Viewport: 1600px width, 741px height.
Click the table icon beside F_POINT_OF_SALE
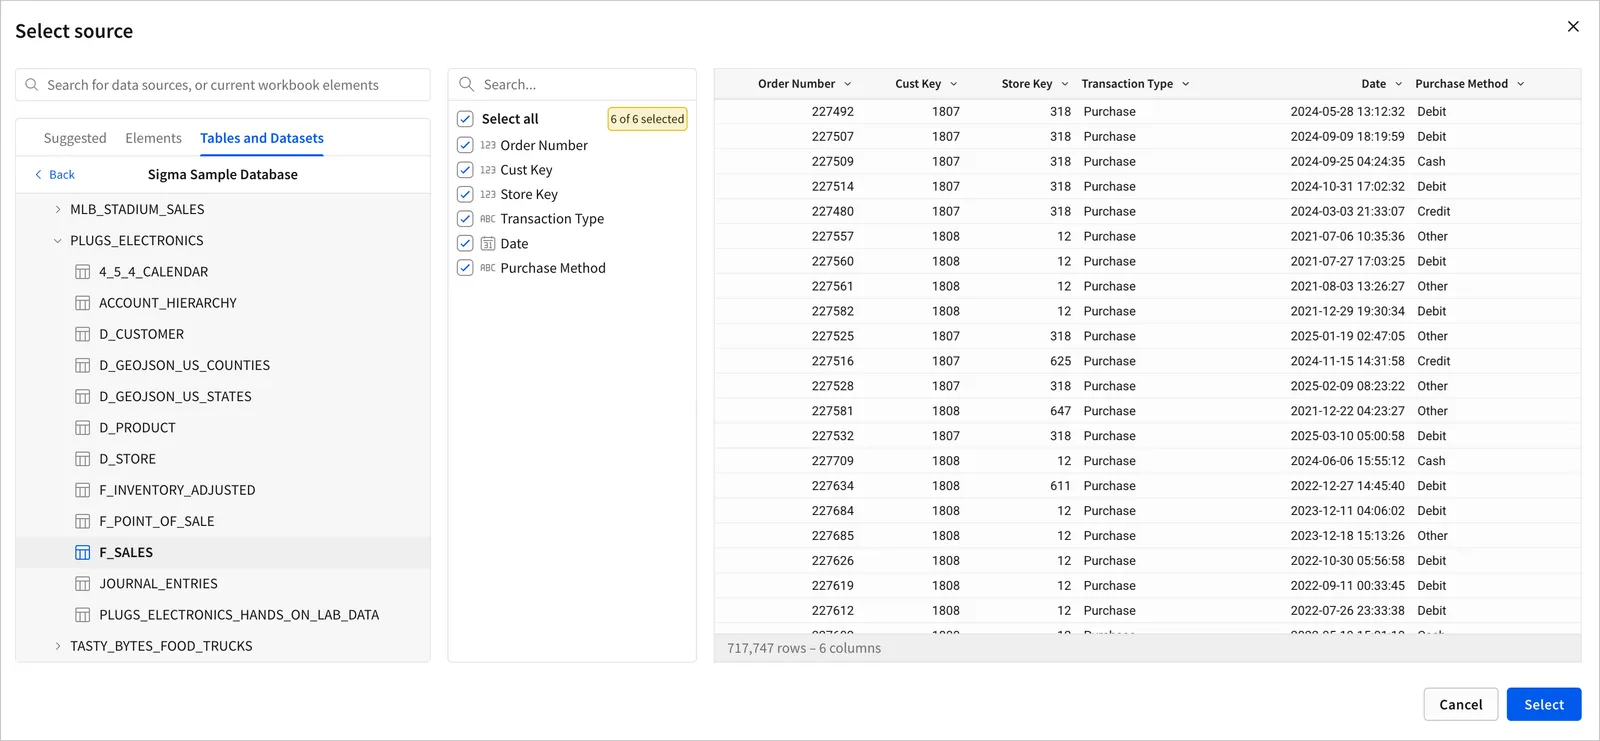point(83,522)
